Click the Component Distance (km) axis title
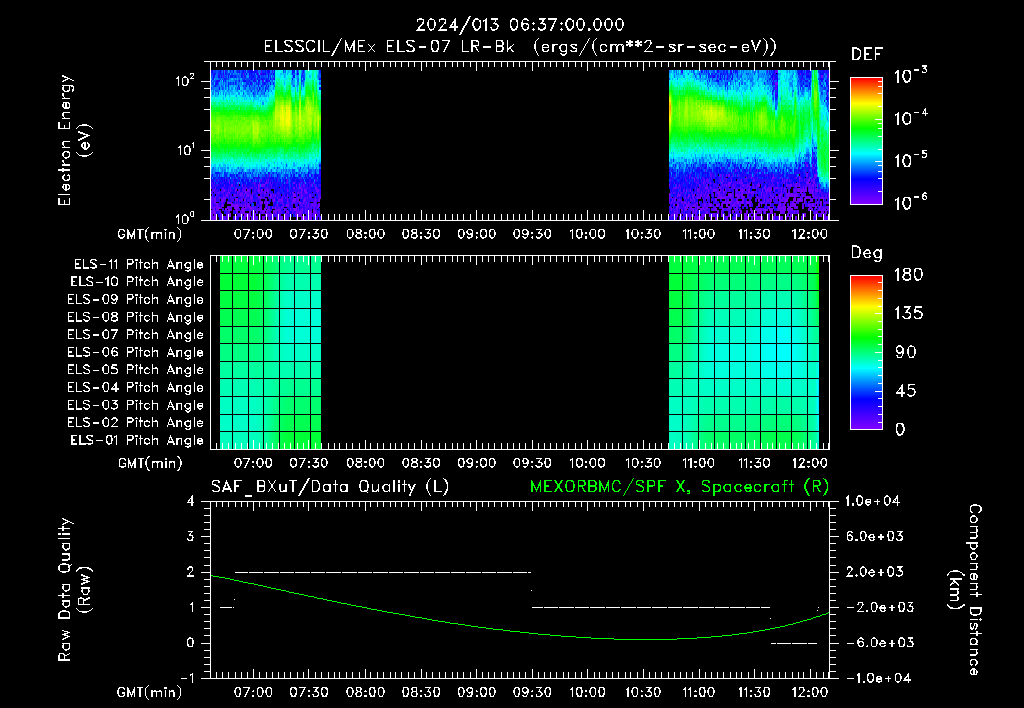This screenshot has width=1024, height=708. (x=965, y=590)
